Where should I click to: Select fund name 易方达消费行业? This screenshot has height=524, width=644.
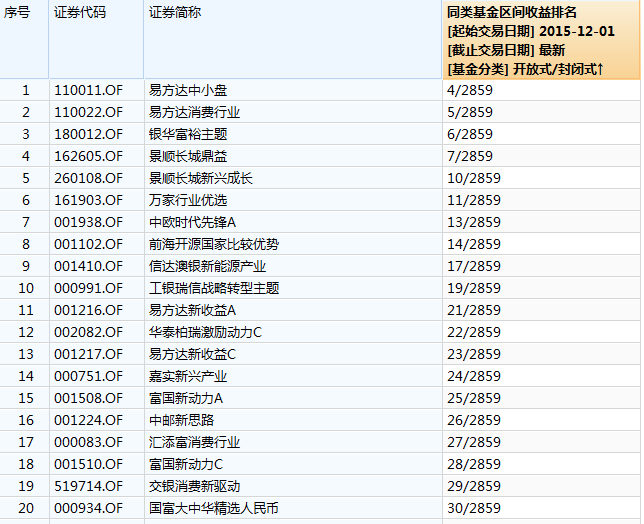click(195, 112)
